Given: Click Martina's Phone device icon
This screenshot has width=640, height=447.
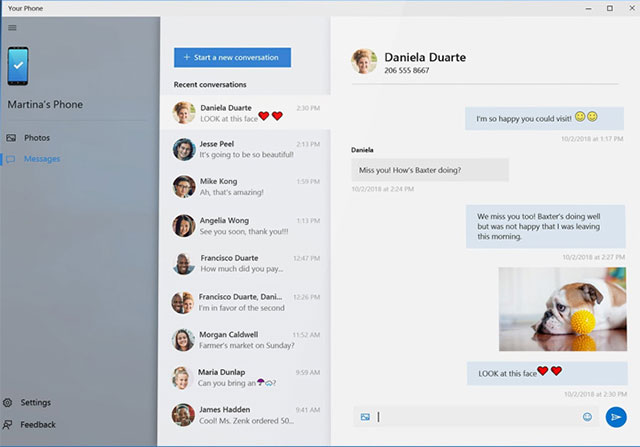Looking at the screenshot, I should click(x=18, y=67).
